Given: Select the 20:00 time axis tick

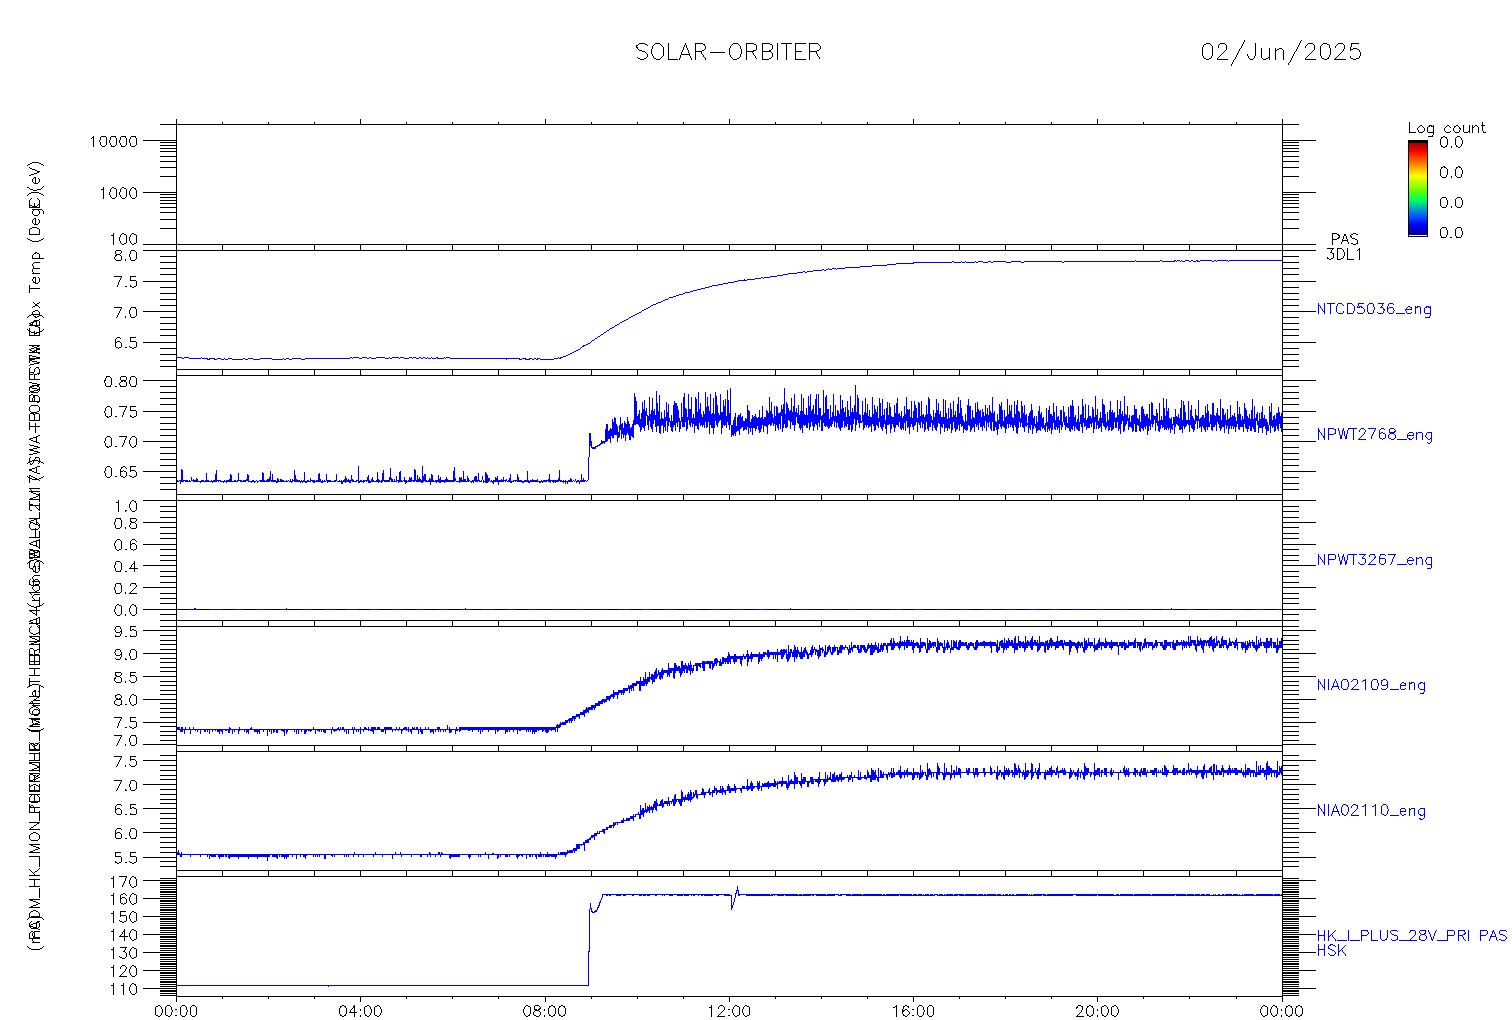Looking at the screenshot, I should (x=1097, y=1011).
